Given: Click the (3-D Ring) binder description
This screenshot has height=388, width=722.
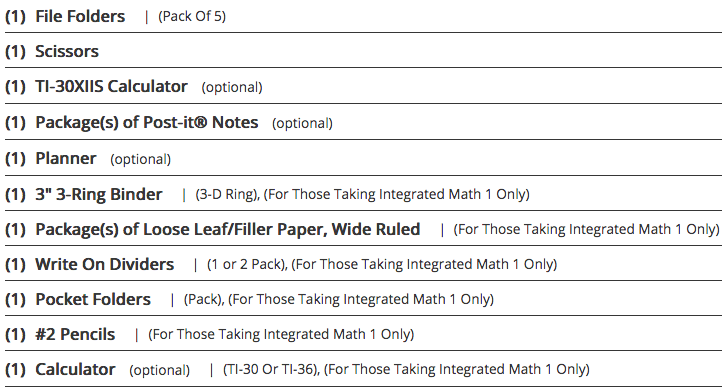Looking at the screenshot, I should pyautogui.click(x=227, y=194).
